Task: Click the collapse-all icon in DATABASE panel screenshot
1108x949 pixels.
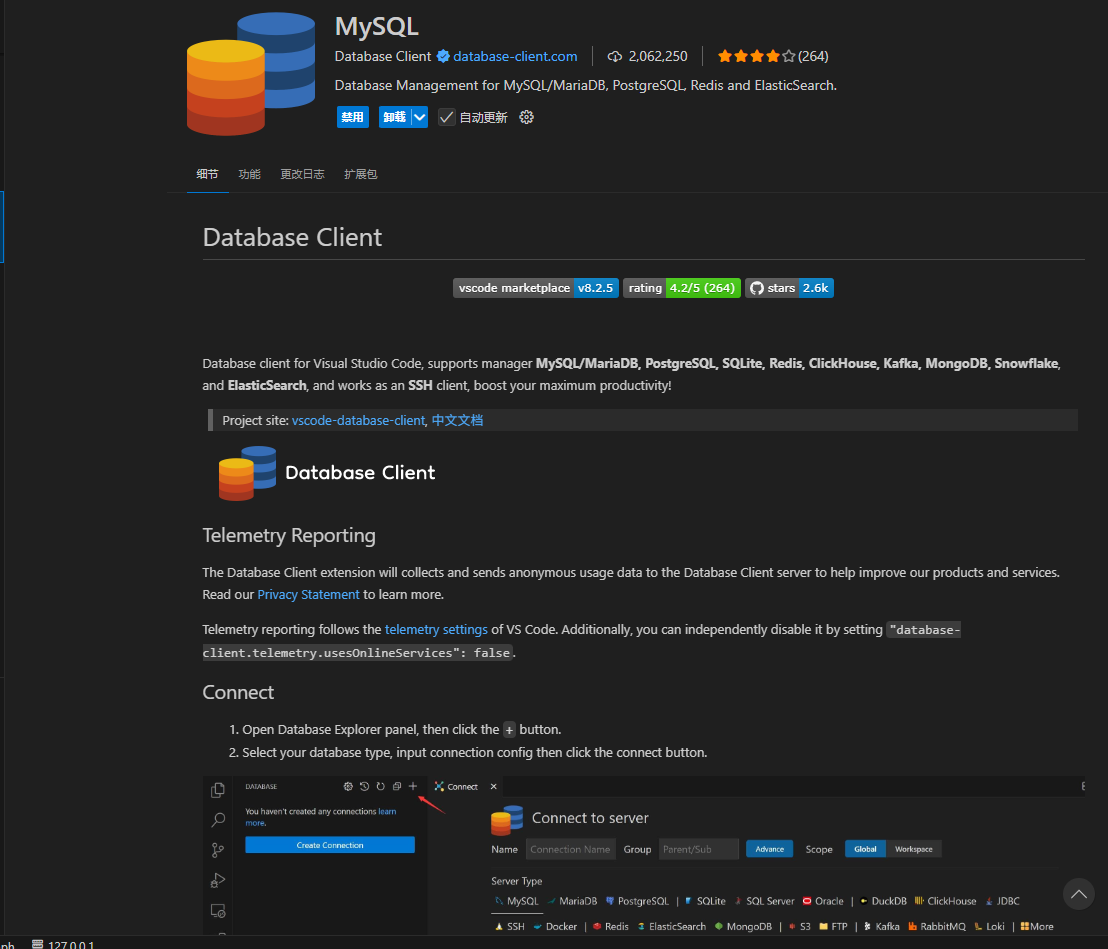Action: pos(396,786)
